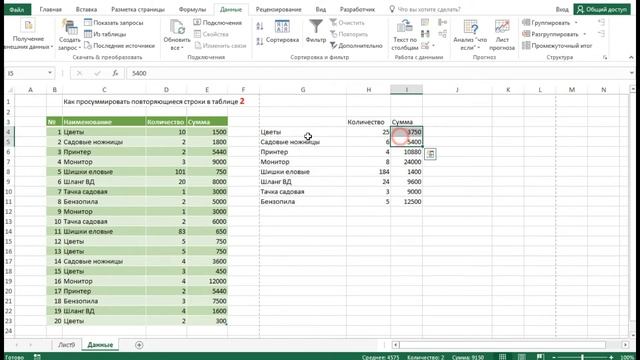Open the Анализ "что если" dropdown
640x360 pixels.
point(470,35)
